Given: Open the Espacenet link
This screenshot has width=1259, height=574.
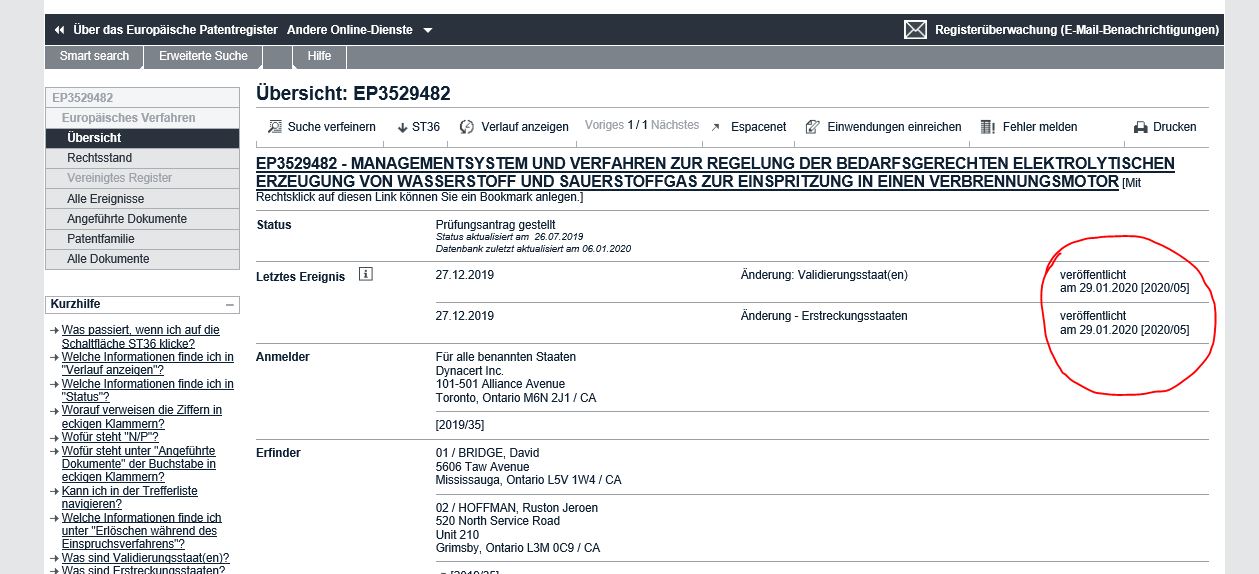Looking at the screenshot, I should [x=758, y=127].
